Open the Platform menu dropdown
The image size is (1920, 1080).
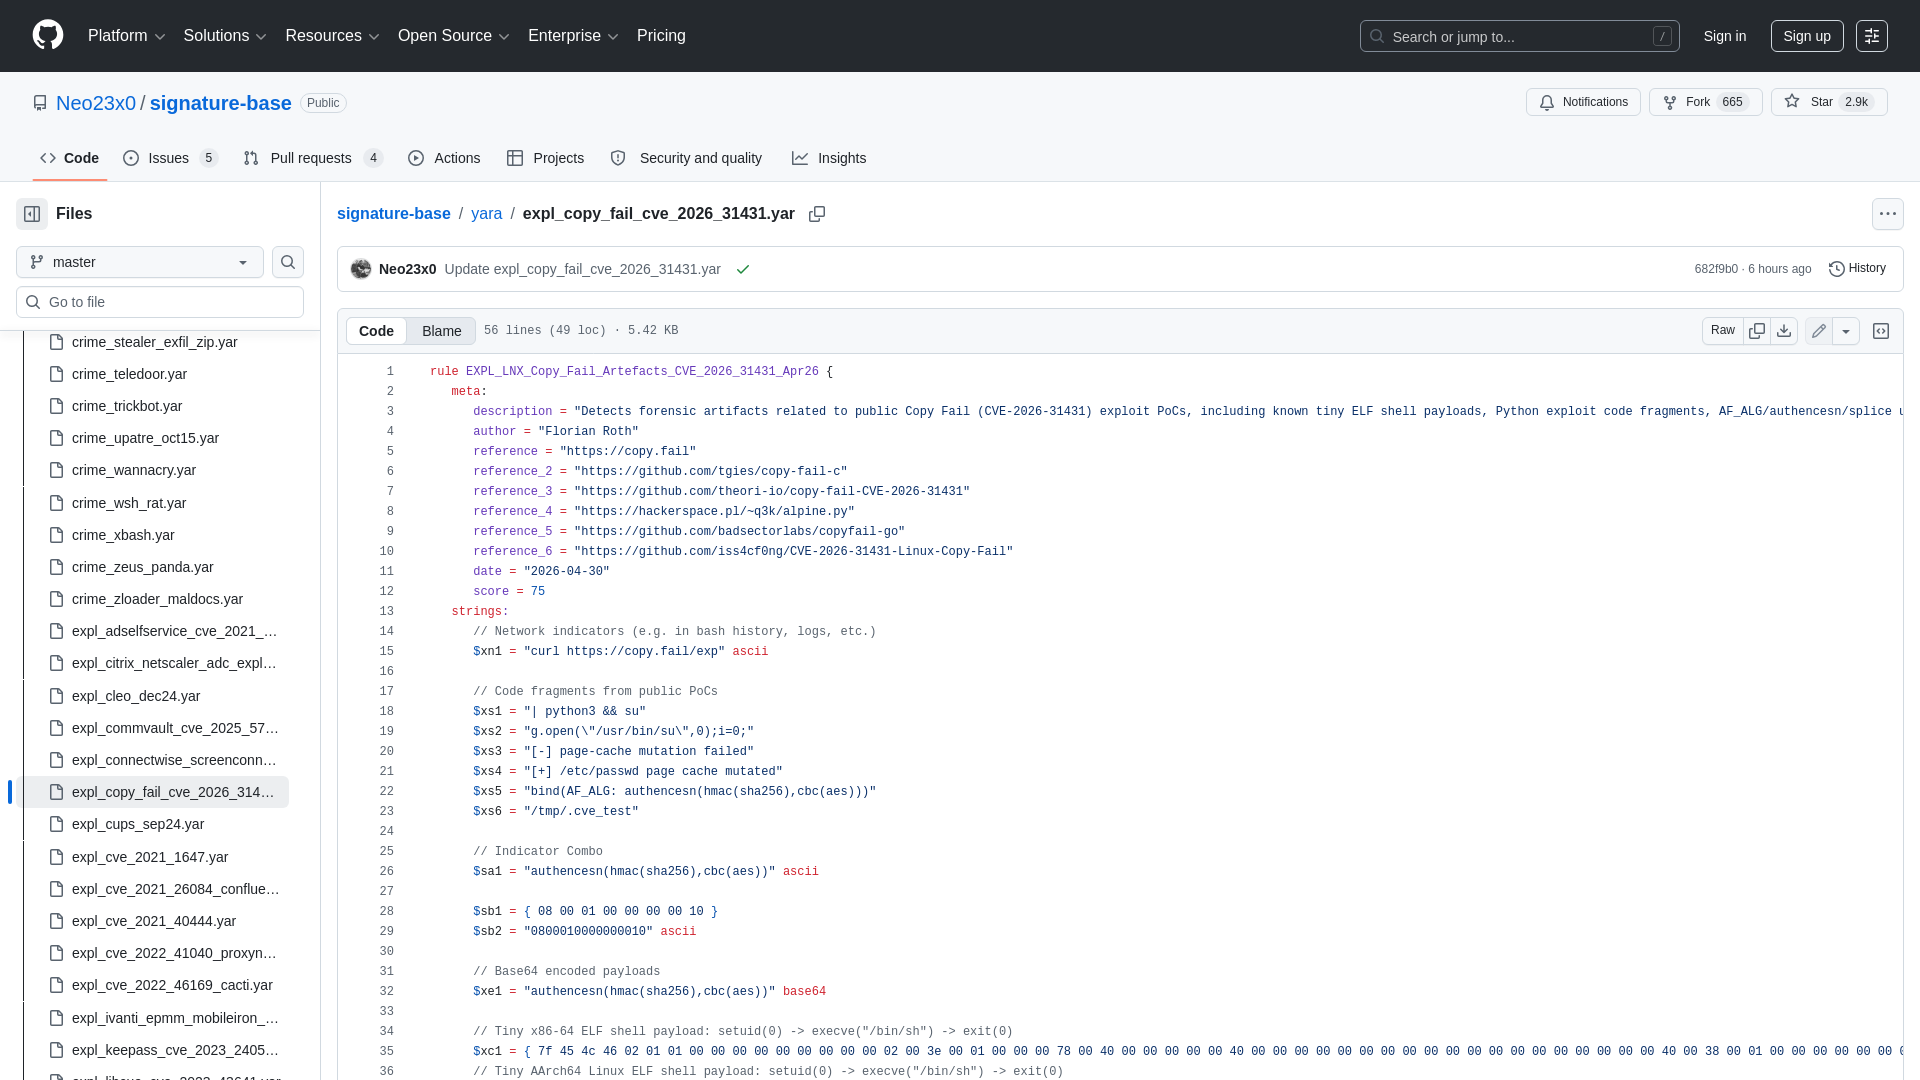[x=126, y=36]
